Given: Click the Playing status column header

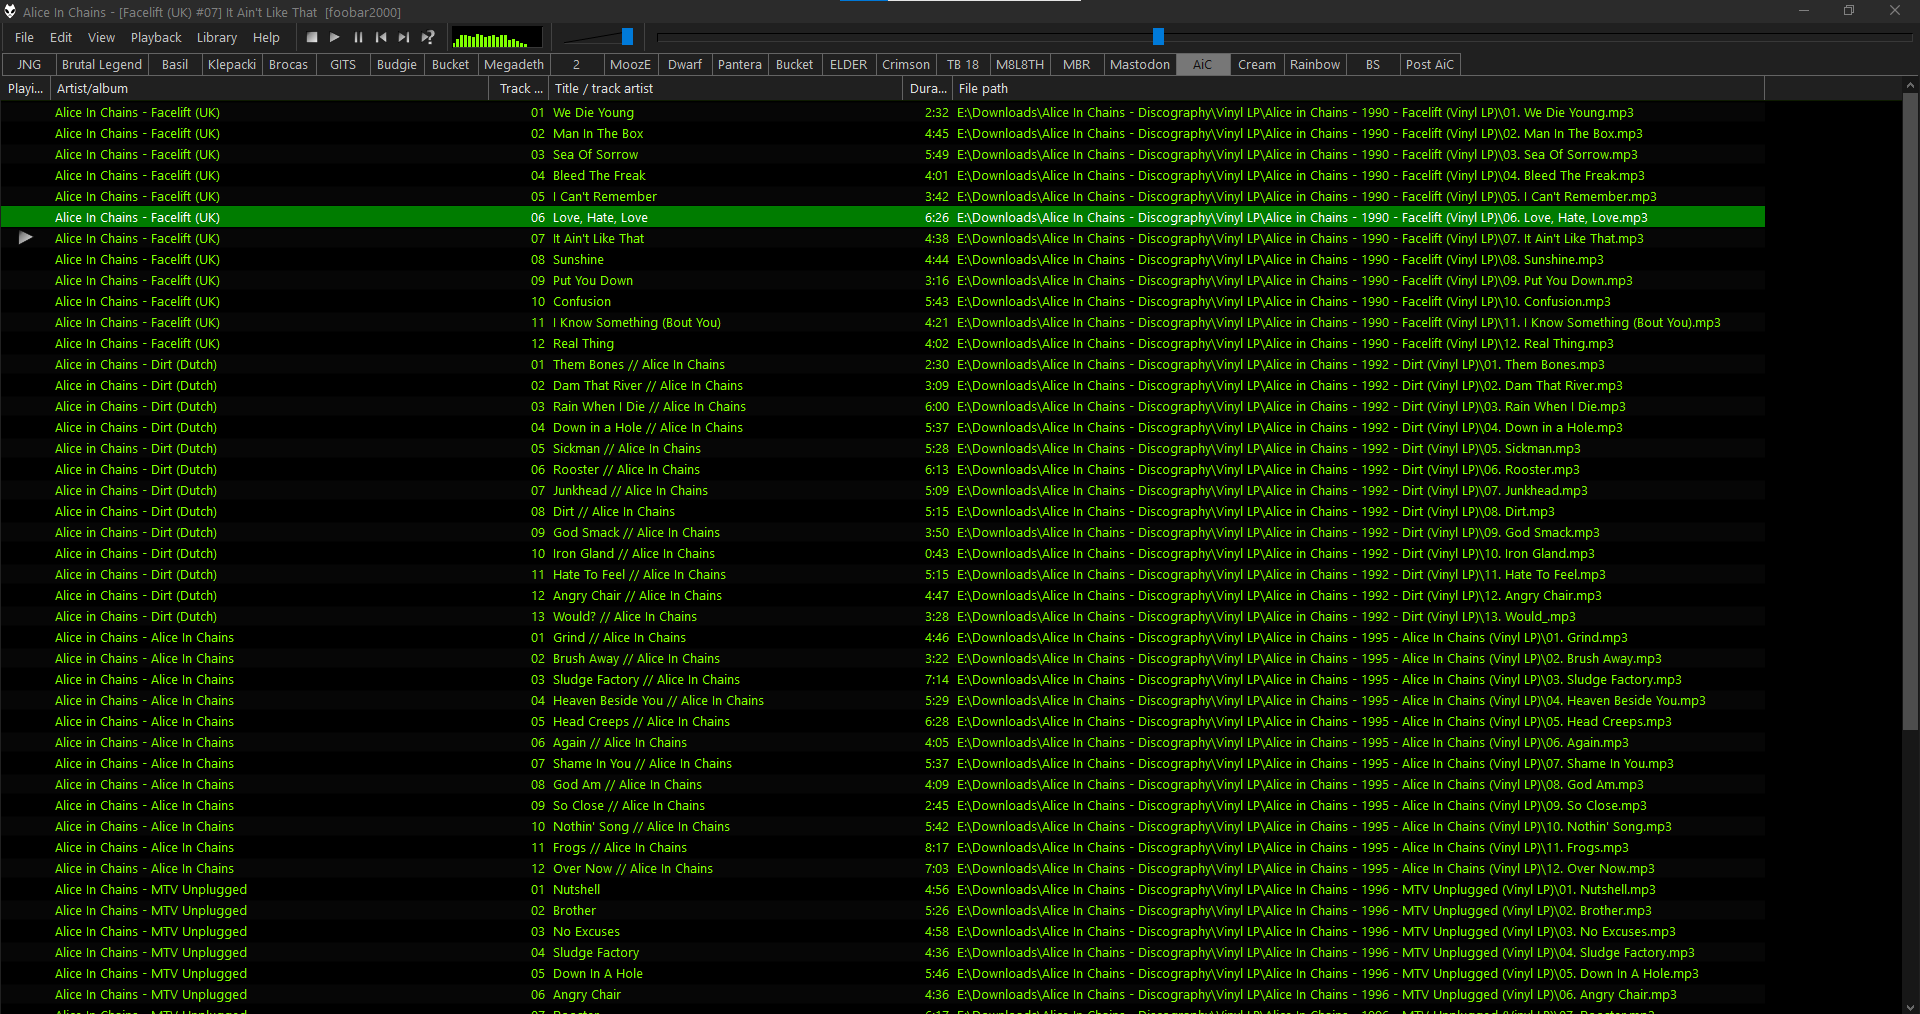Looking at the screenshot, I should coord(25,88).
